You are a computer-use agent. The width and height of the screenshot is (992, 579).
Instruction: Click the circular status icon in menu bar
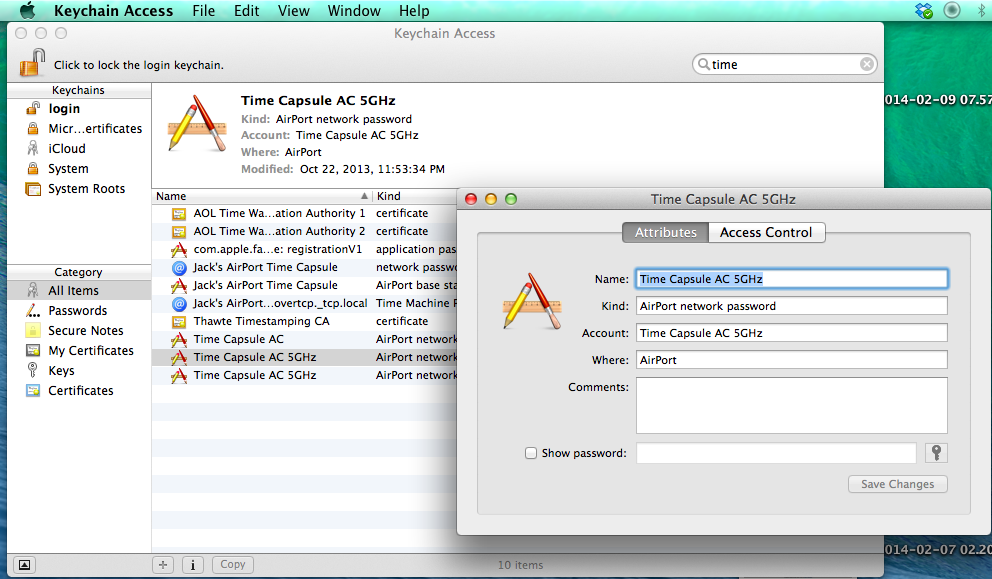click(952, 10)
